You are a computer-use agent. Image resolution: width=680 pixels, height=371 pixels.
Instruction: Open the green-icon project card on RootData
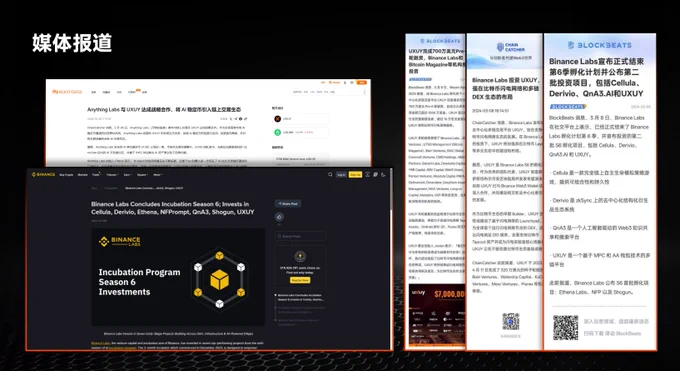coord(300,132)
